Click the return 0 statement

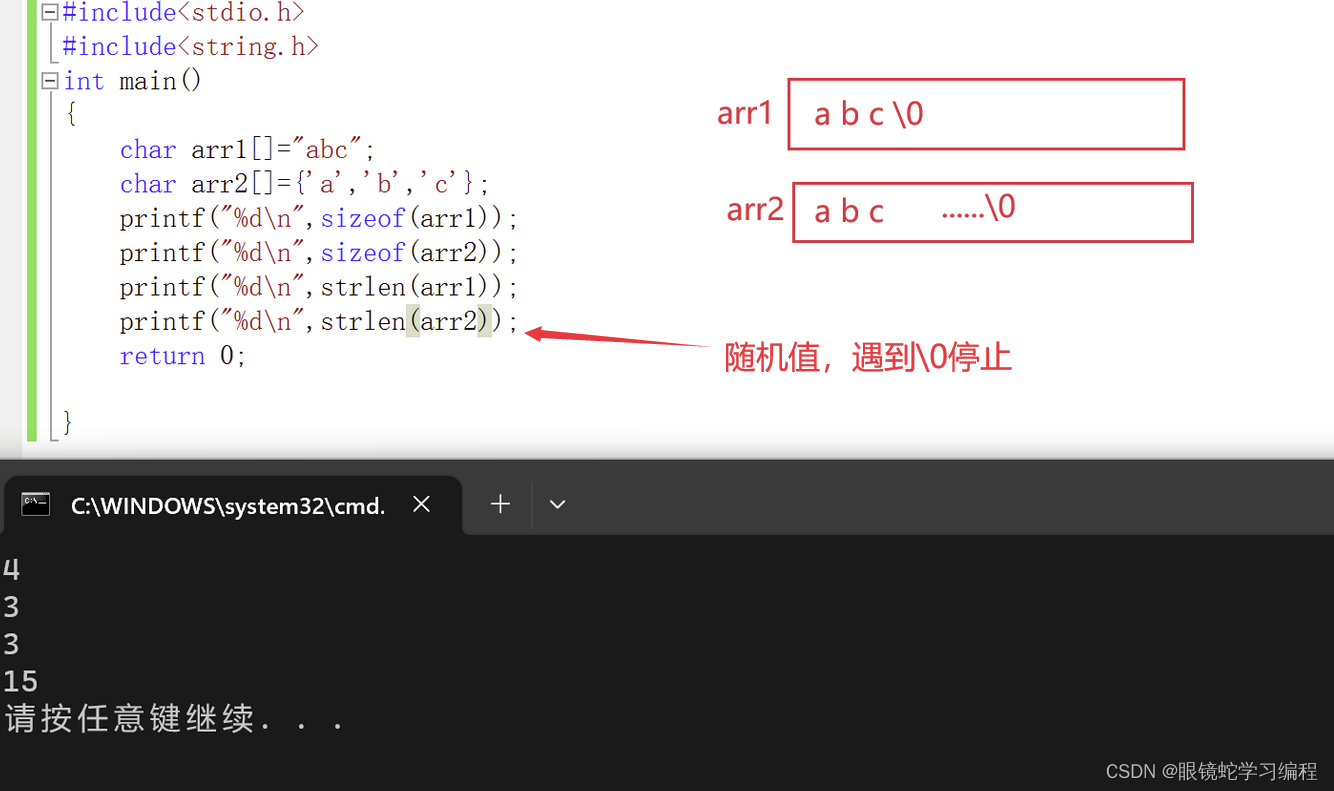[x=183, y=355]
